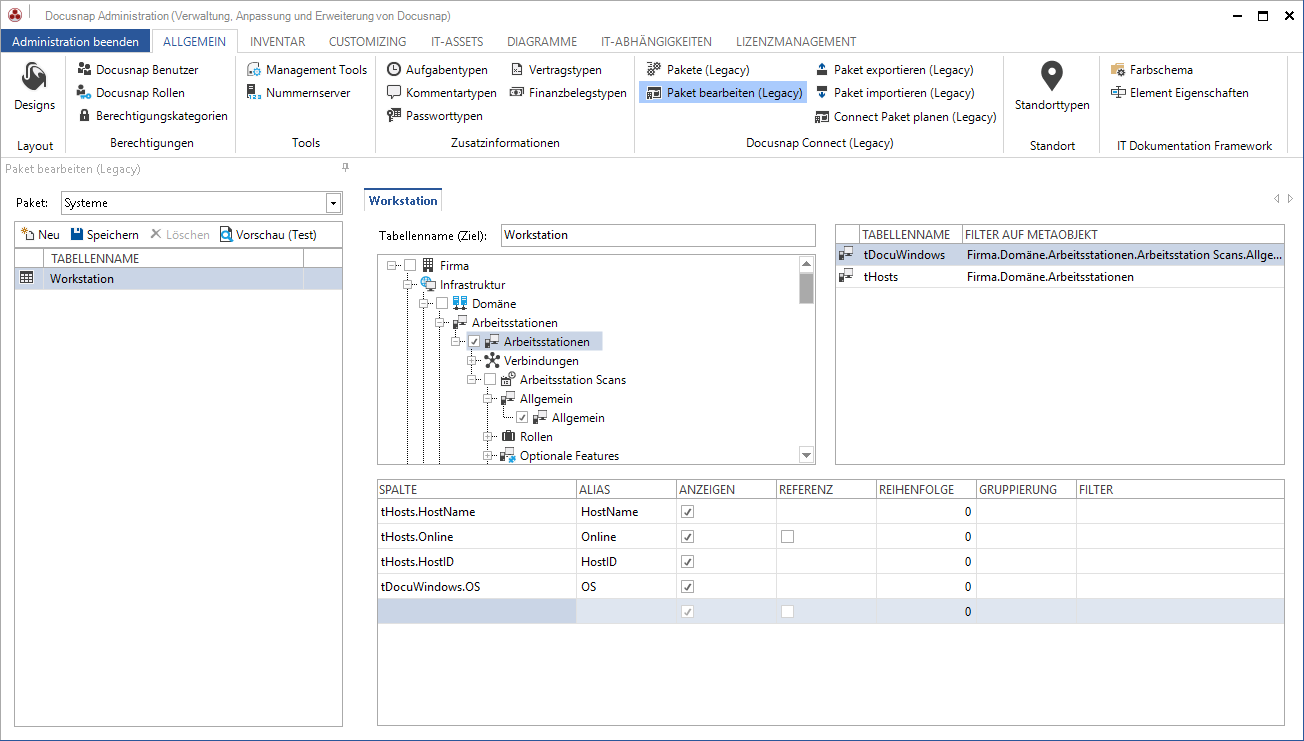The width and height of the screenshot is (1304, 741).
Task: Open the Paket dropdown
Action: [x=333, y=203]
